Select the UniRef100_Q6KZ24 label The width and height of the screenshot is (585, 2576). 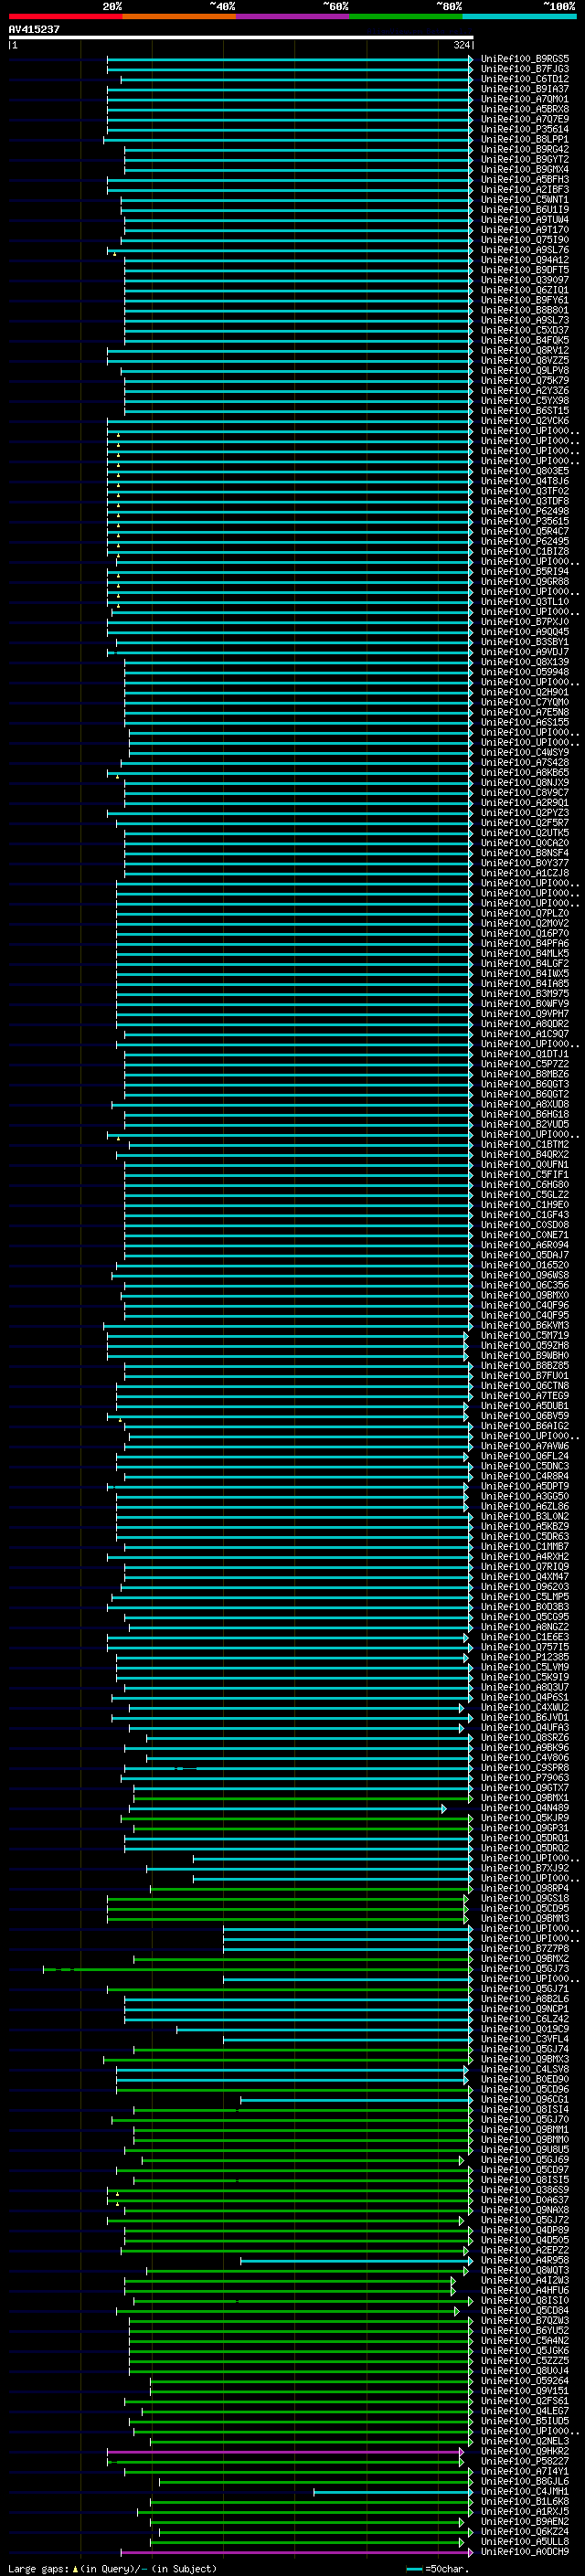(x=525, y=2532)
